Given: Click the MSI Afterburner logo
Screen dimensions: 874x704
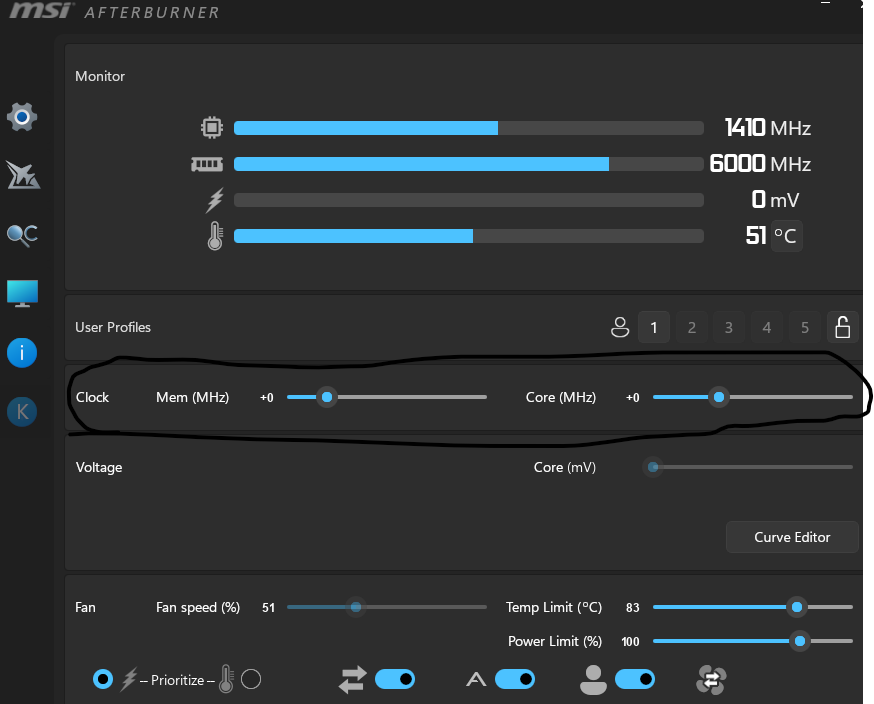Looking at the screenshot, I should tap(114, 11).
